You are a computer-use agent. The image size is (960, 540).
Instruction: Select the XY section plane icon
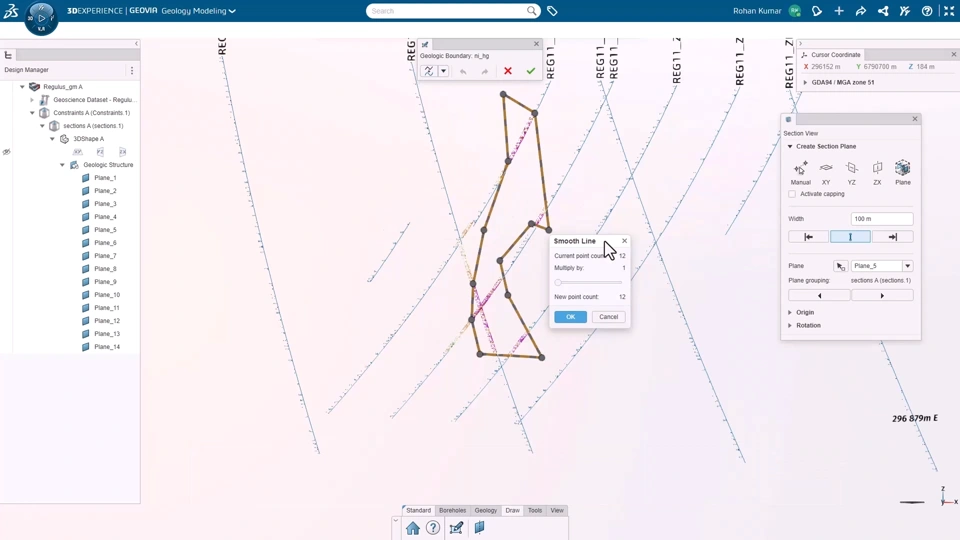[826, 168]
